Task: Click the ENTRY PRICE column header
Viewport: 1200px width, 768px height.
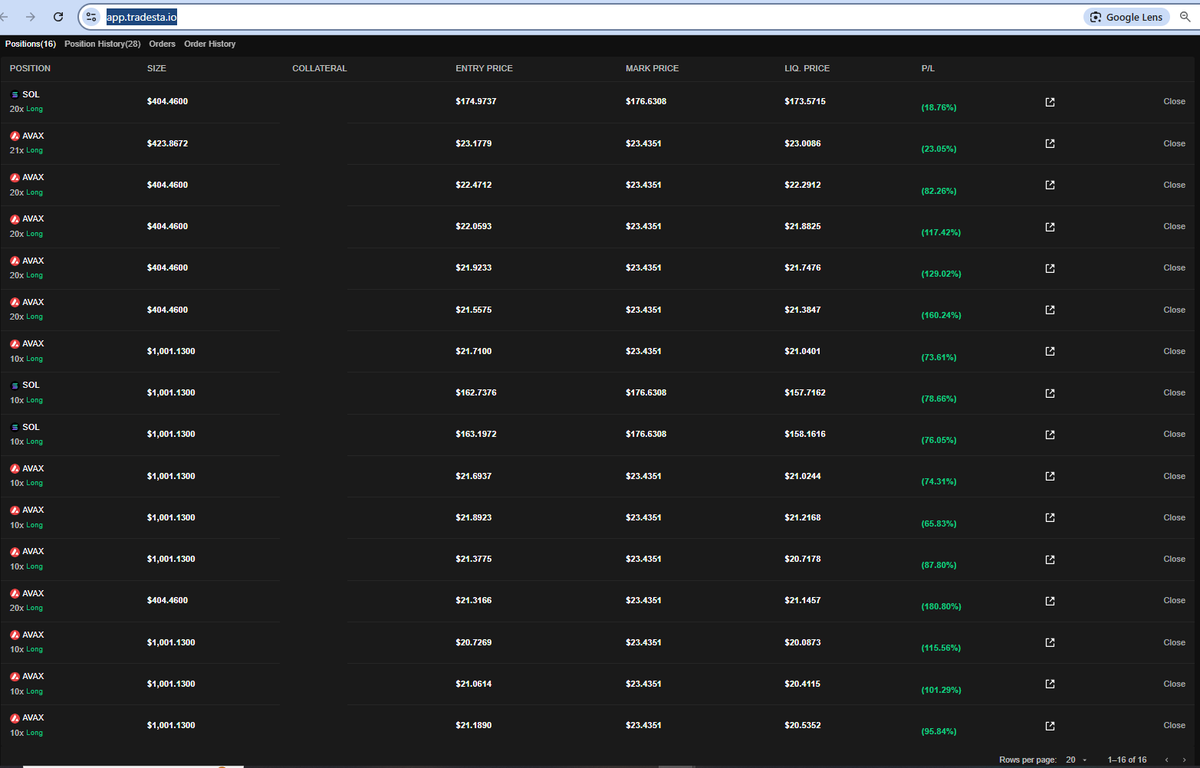Action: point(482,69)
